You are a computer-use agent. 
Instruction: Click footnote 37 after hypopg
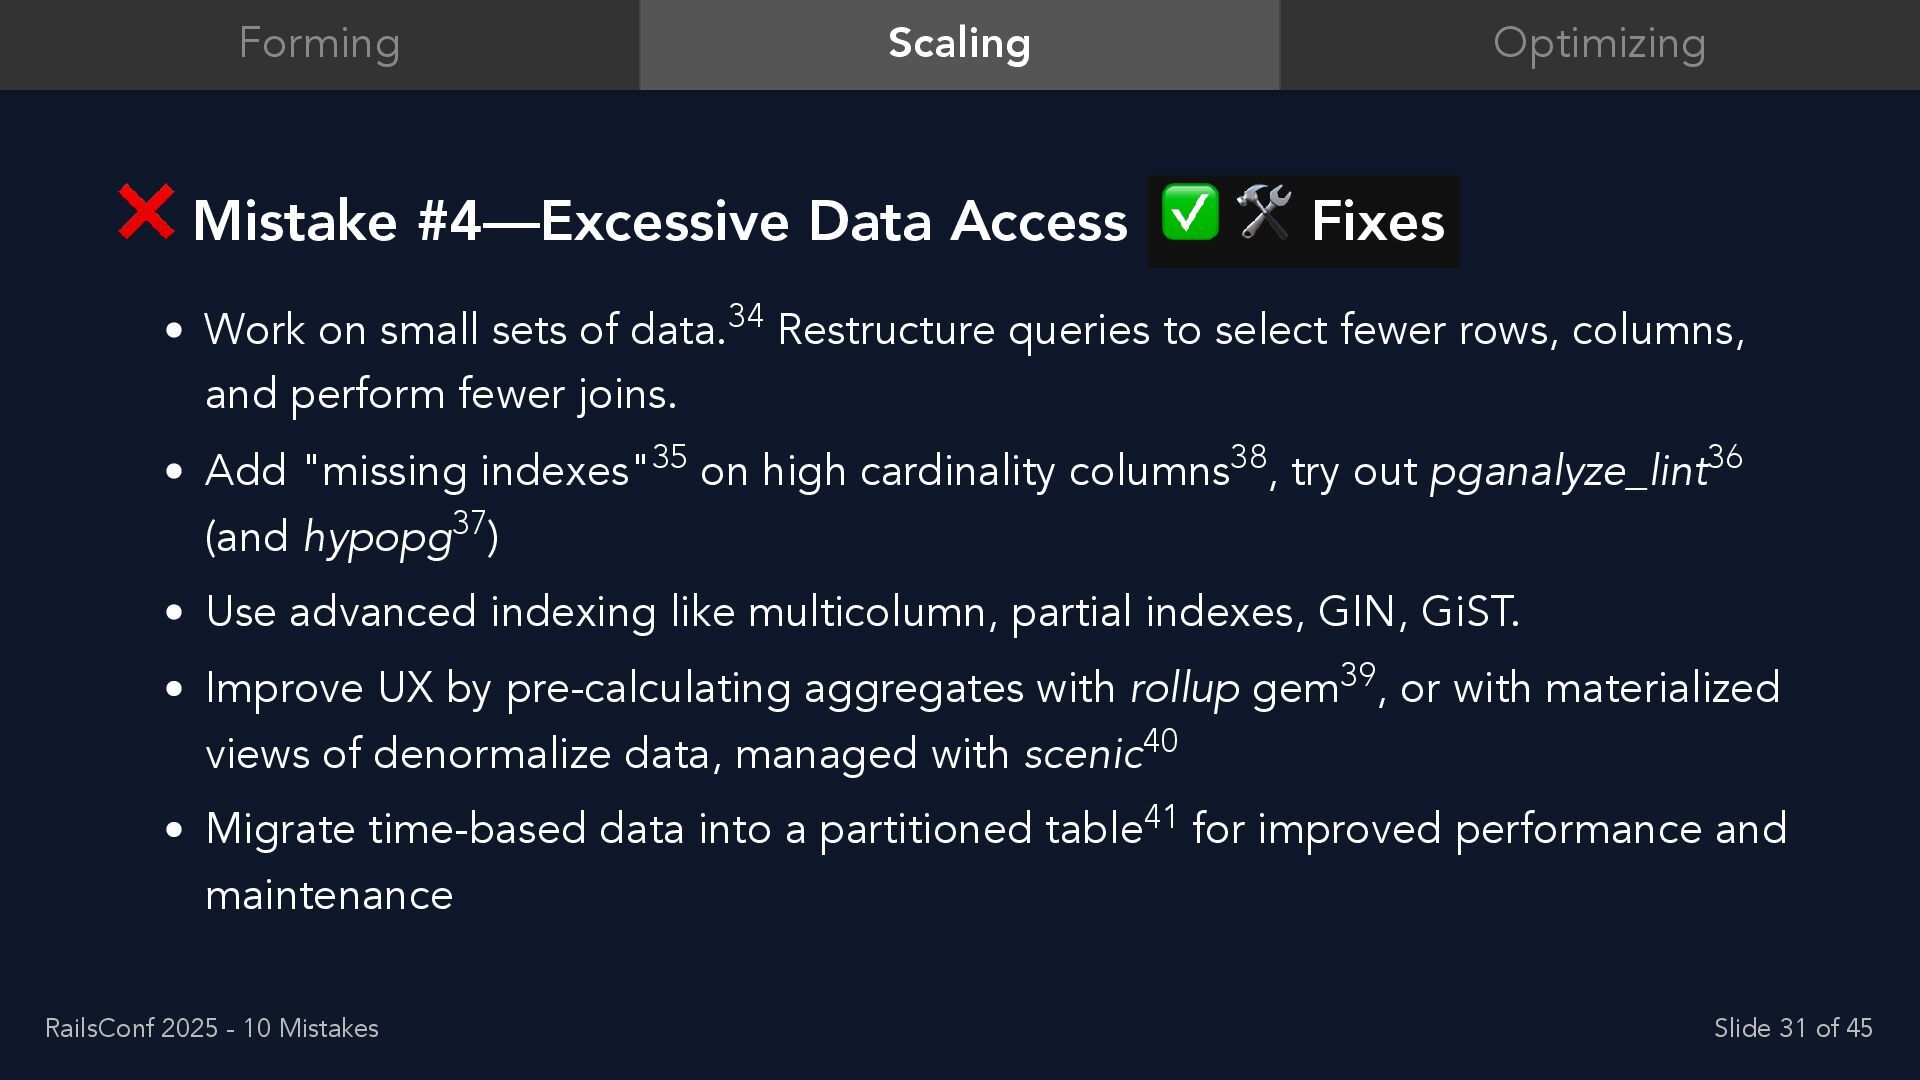point(469,523)
